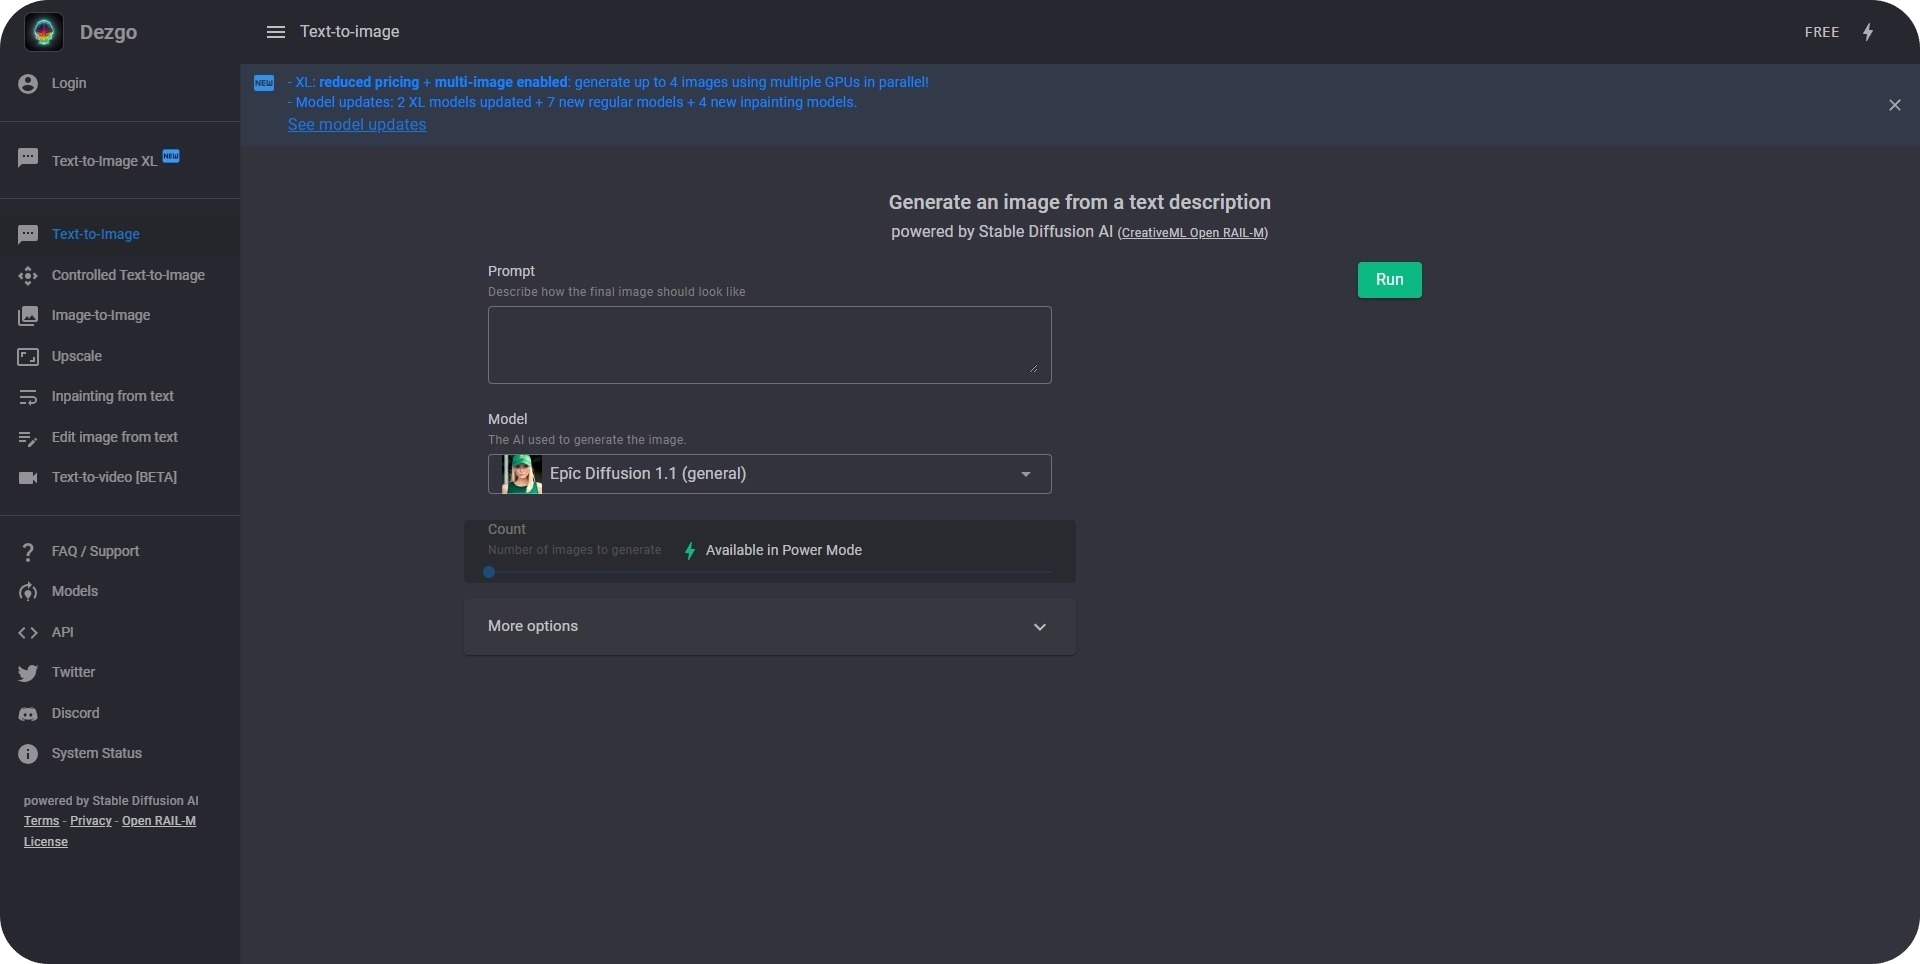Switch to Image-to-Image page
The height and width of the screenshot is (964, 1920).
coord(119,316)
